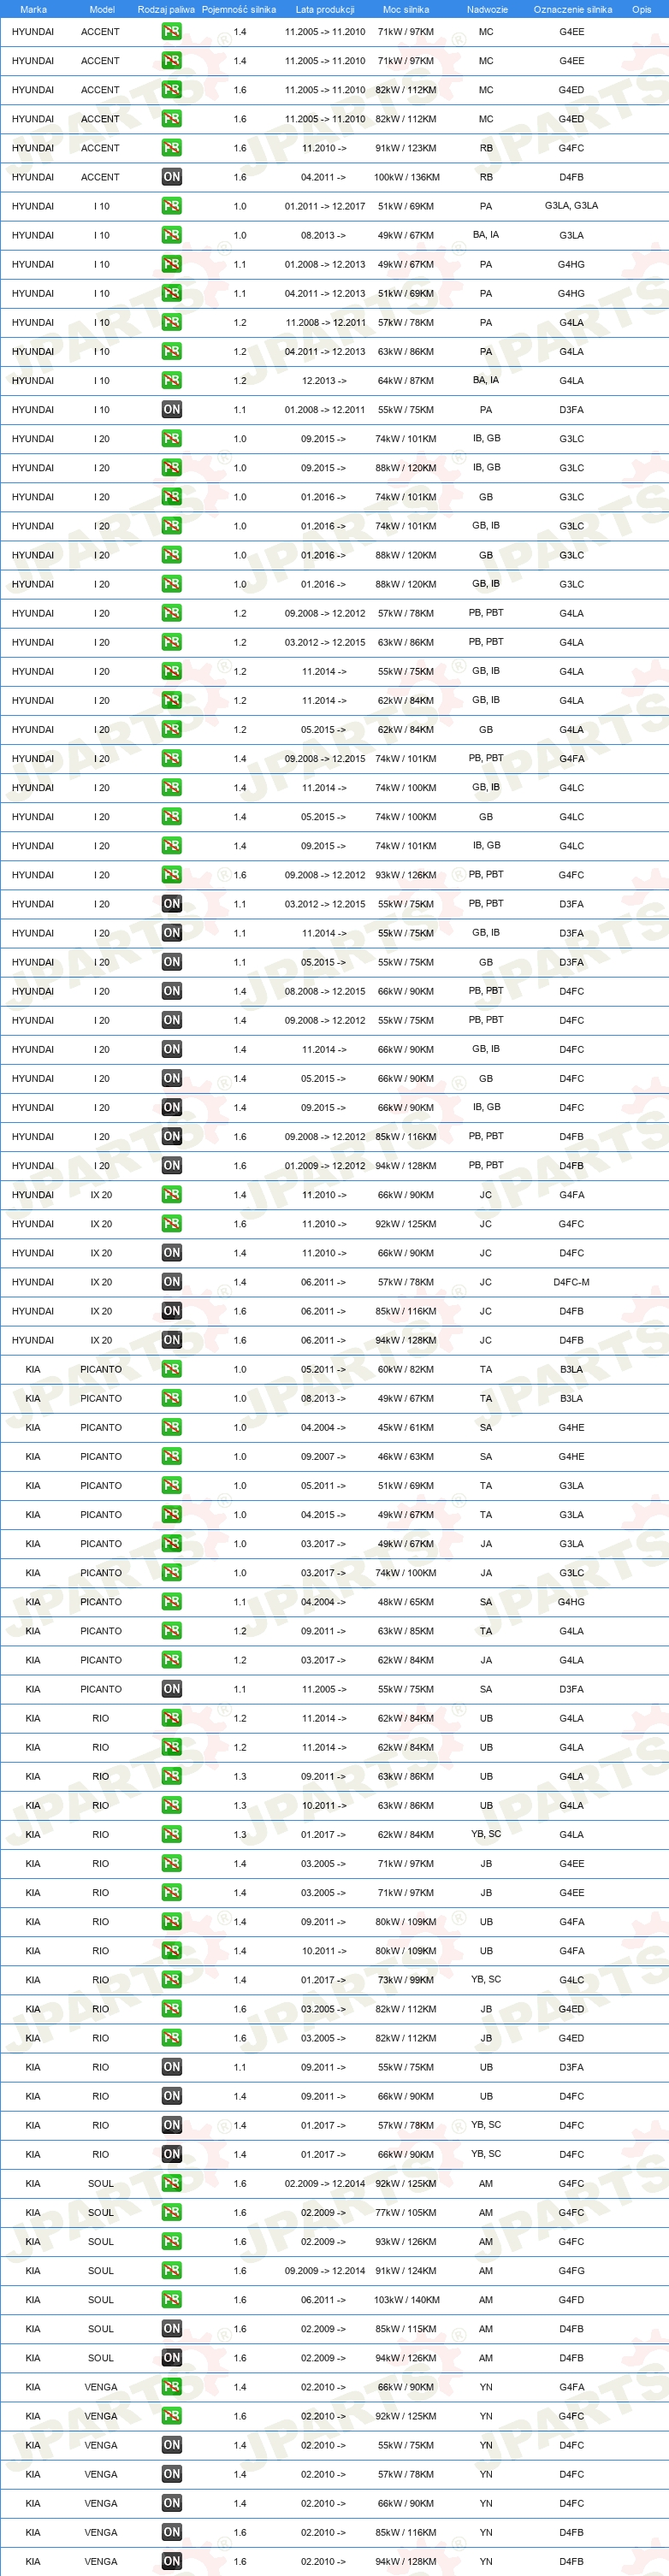Screen dimensions: 669x2576
Task: Click production date 09.2007 ->
Action: [324, 1456]
